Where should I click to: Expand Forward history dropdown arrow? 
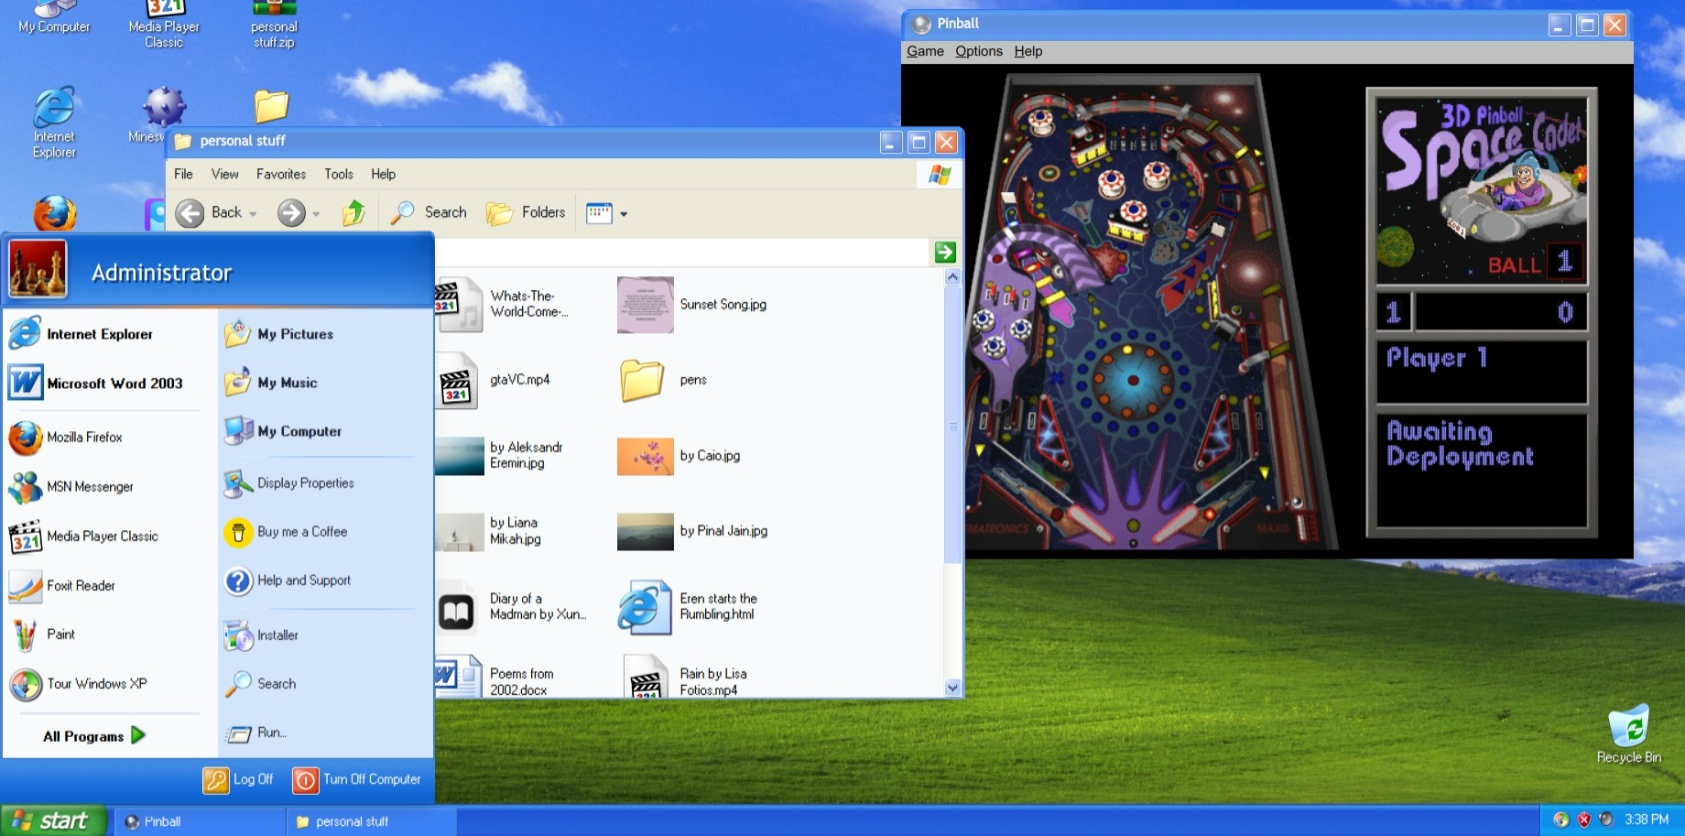(x=316, y=213)
